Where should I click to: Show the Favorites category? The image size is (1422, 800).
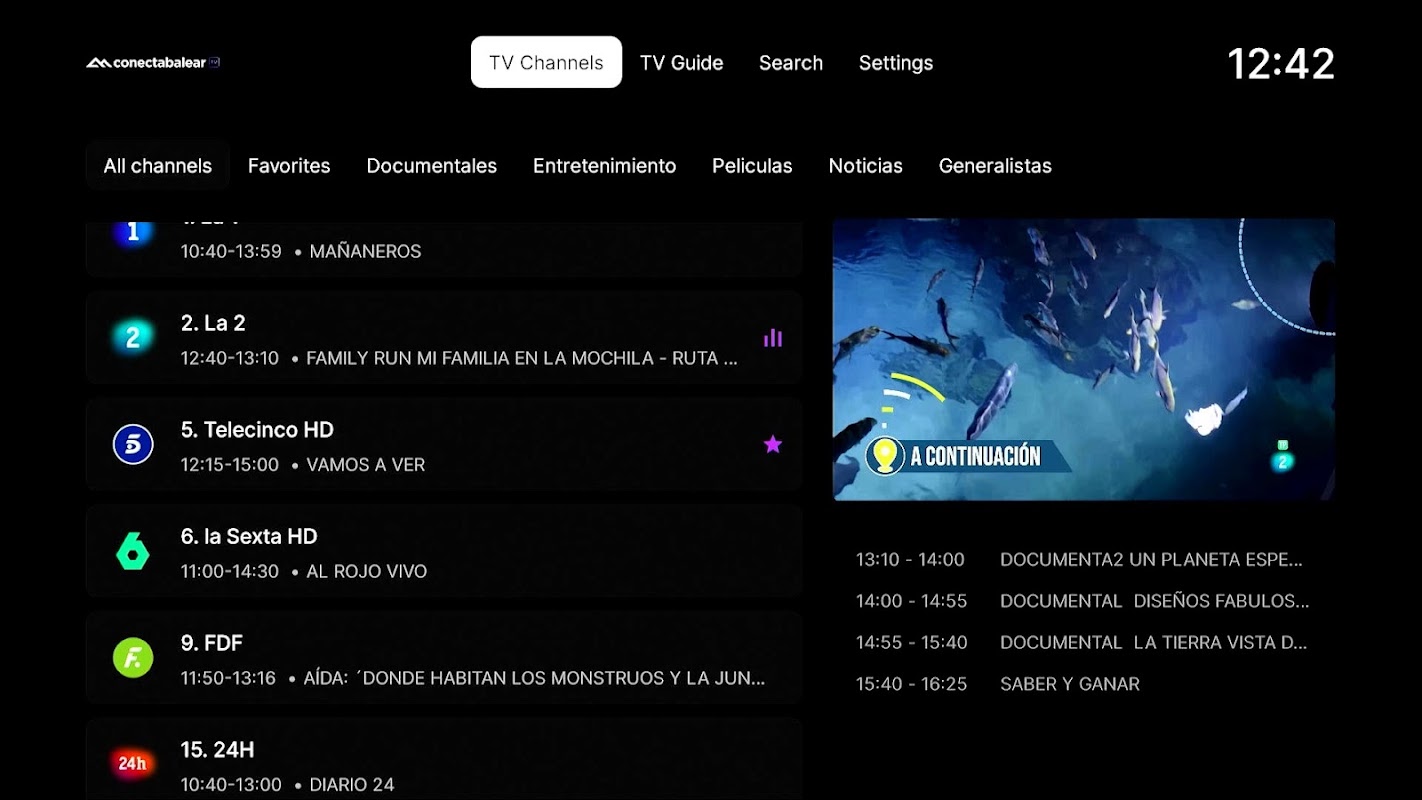point(289,166)
